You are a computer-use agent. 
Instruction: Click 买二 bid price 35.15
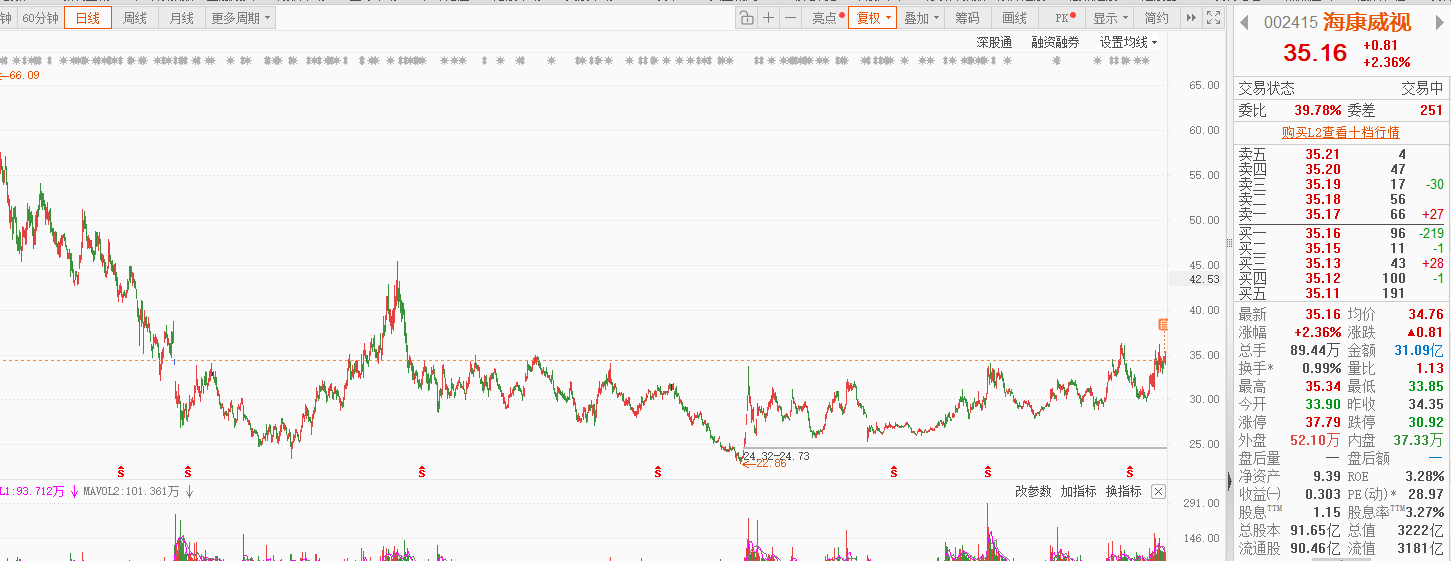tap(1323, 248)
